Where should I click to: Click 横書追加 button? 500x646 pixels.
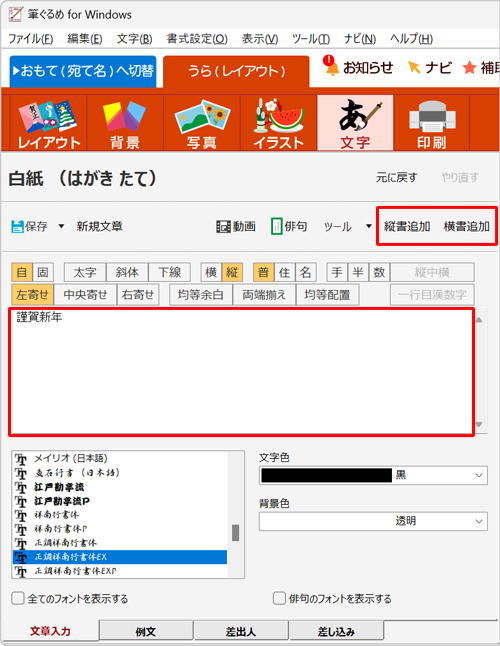[x=467, y=227]
